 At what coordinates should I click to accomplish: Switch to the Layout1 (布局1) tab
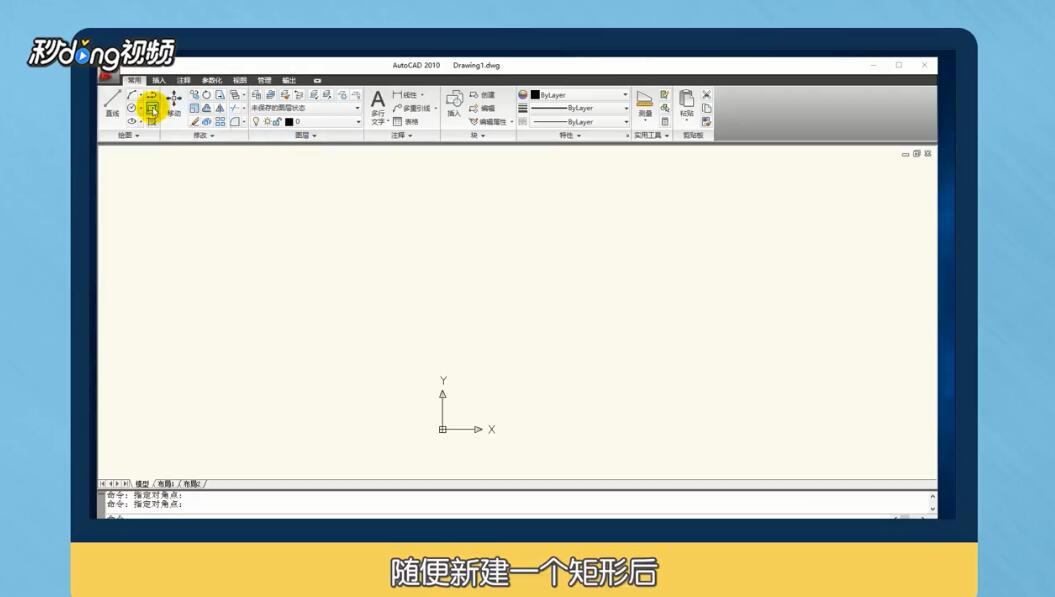[x=165, y=484]
